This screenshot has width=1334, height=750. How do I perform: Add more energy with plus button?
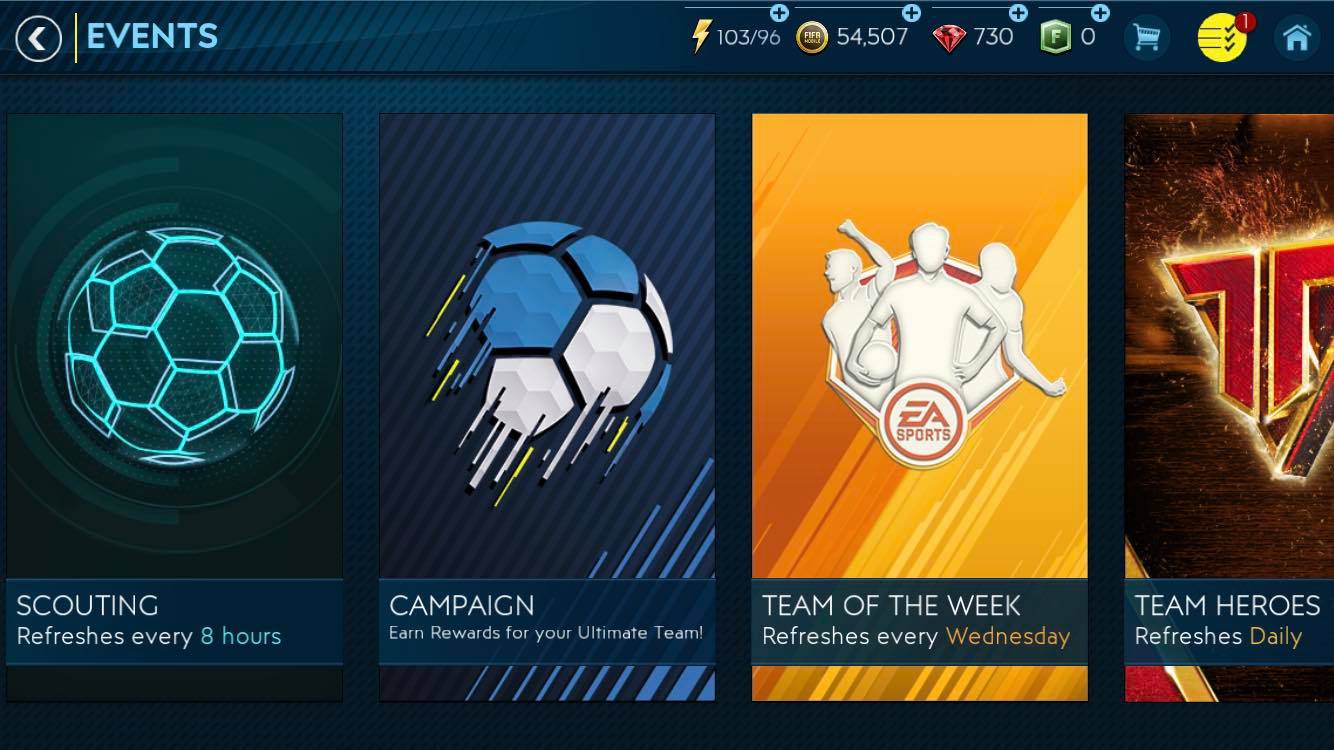point(779,13)
